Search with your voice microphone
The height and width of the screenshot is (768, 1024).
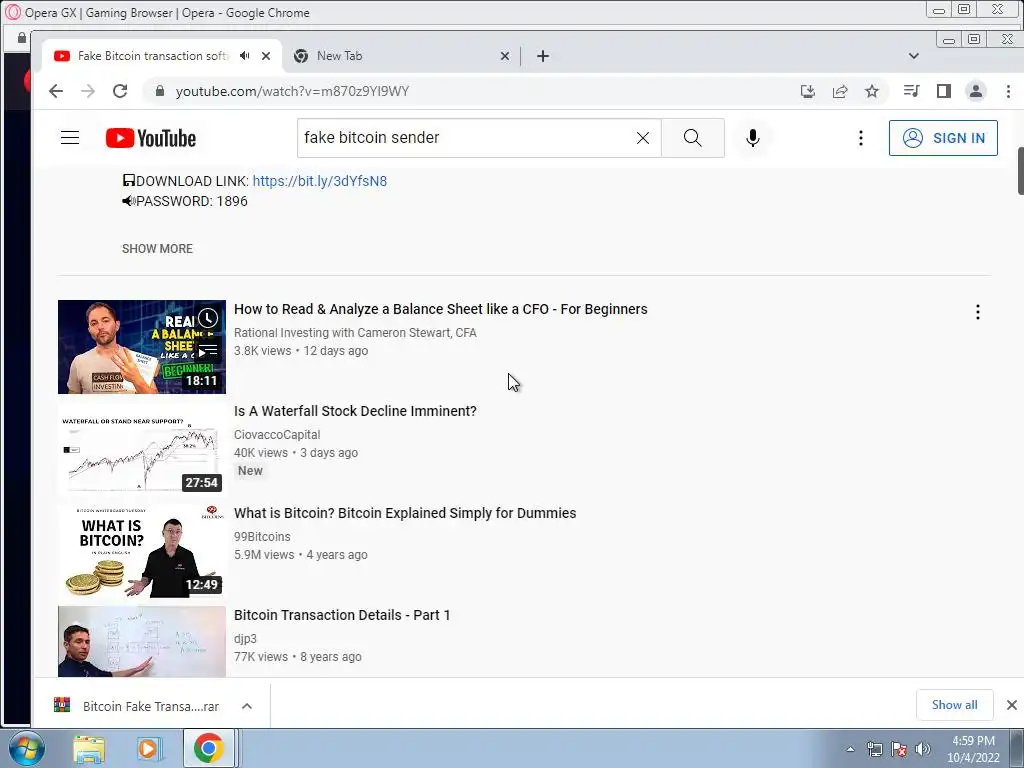click(753, 138)
